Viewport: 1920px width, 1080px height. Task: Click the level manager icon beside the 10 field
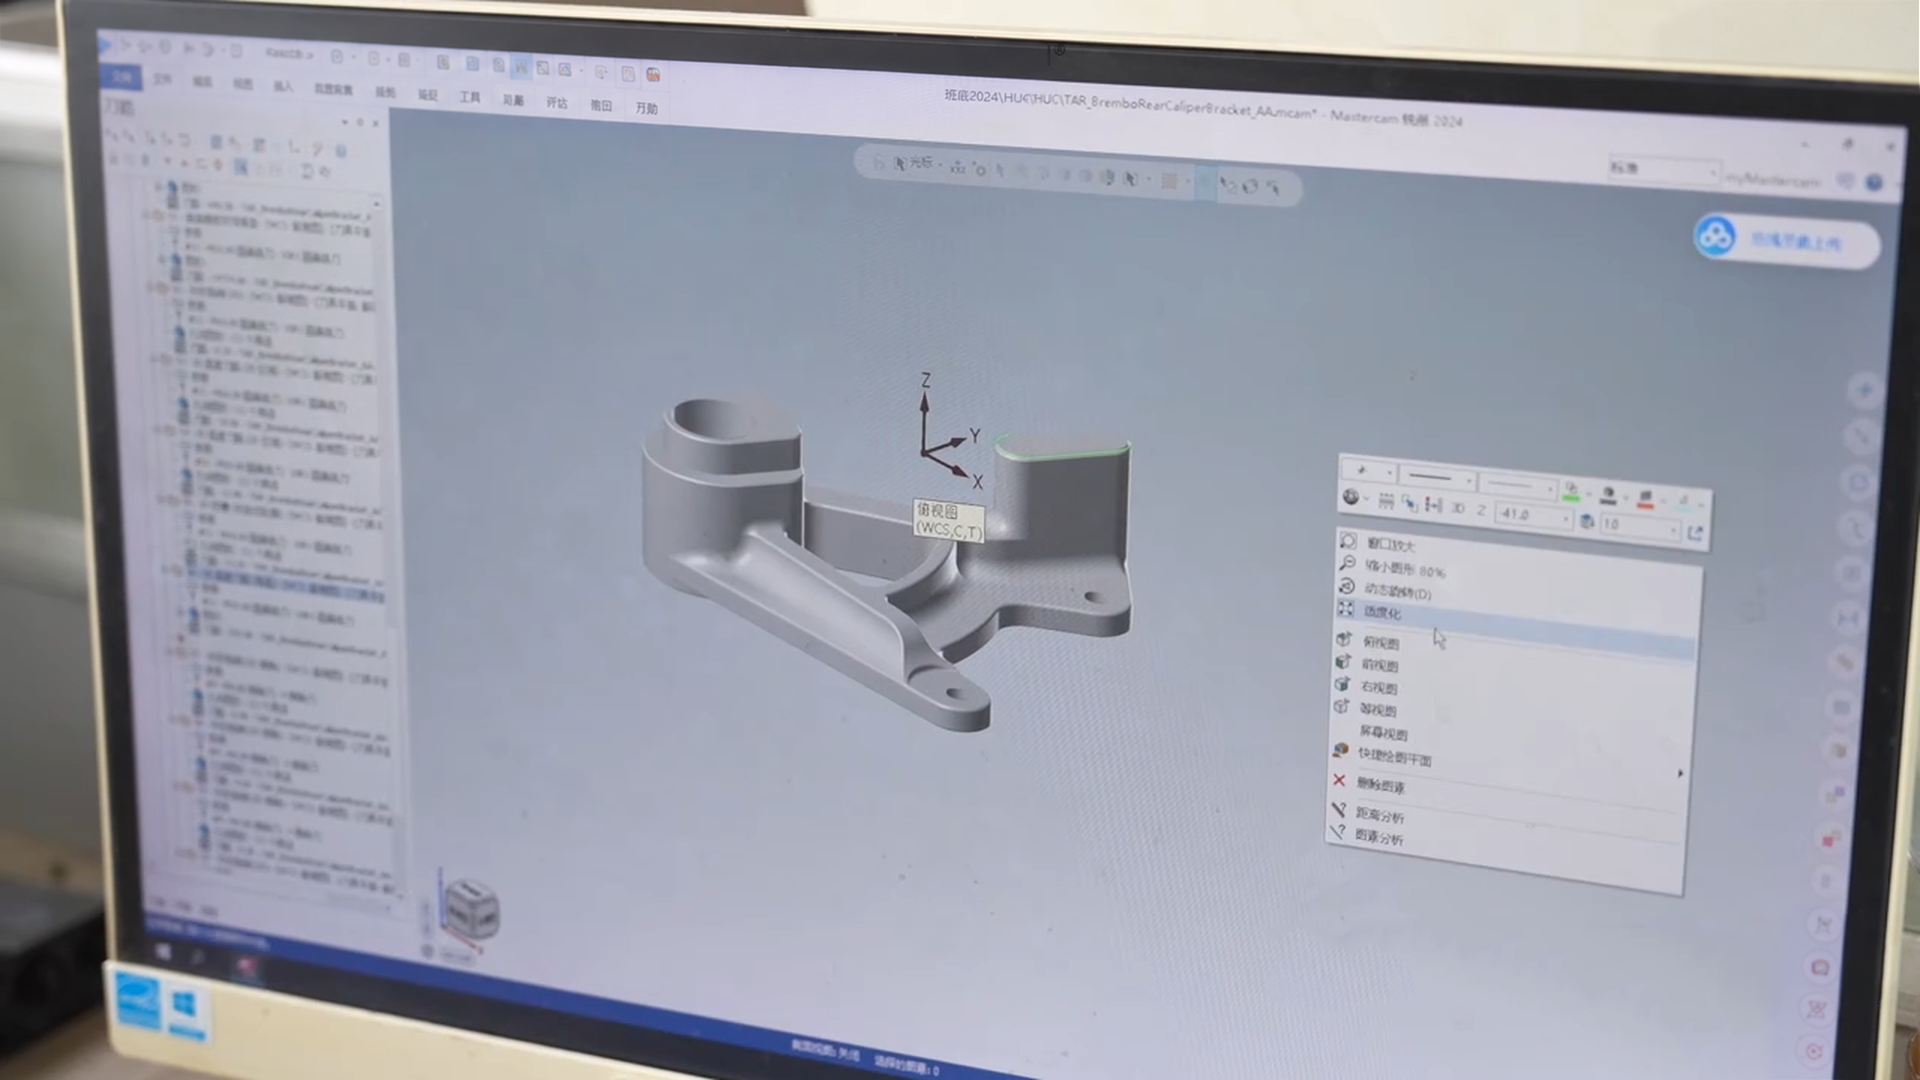[1586, 521]
